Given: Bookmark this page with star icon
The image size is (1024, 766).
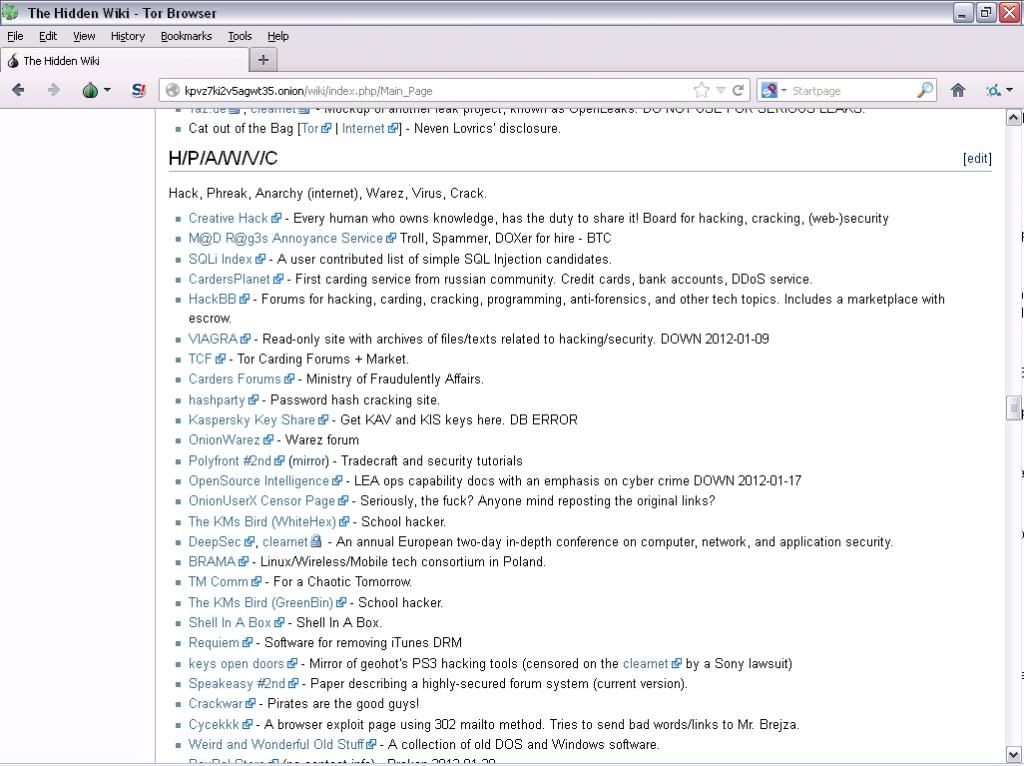Looking at the screenshot, I should [701, 90].
